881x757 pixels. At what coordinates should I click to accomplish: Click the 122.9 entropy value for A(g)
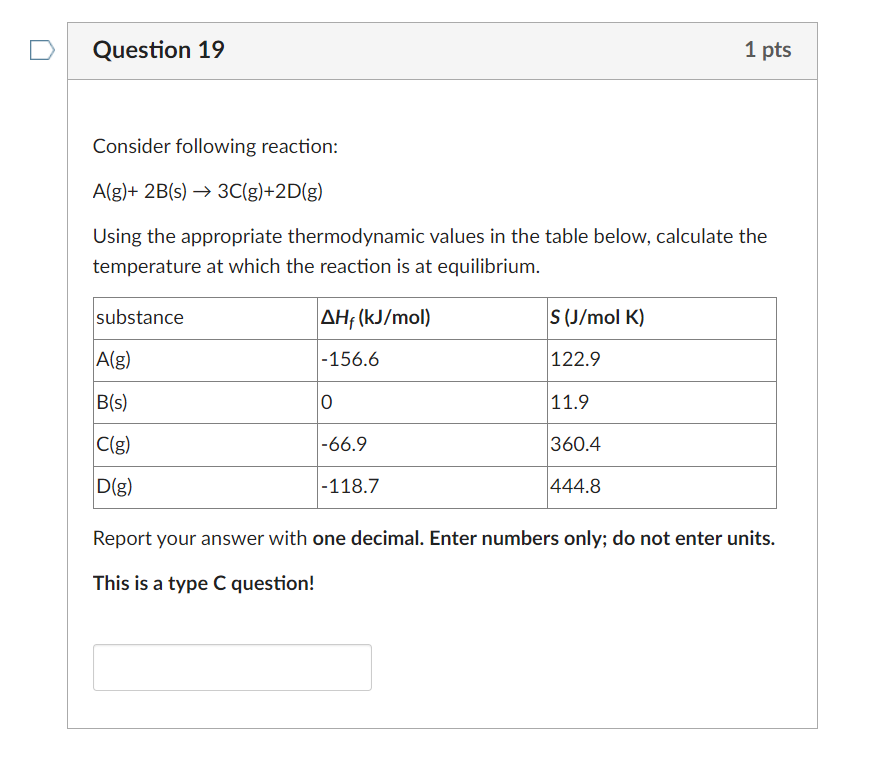(x=572, y=359)
